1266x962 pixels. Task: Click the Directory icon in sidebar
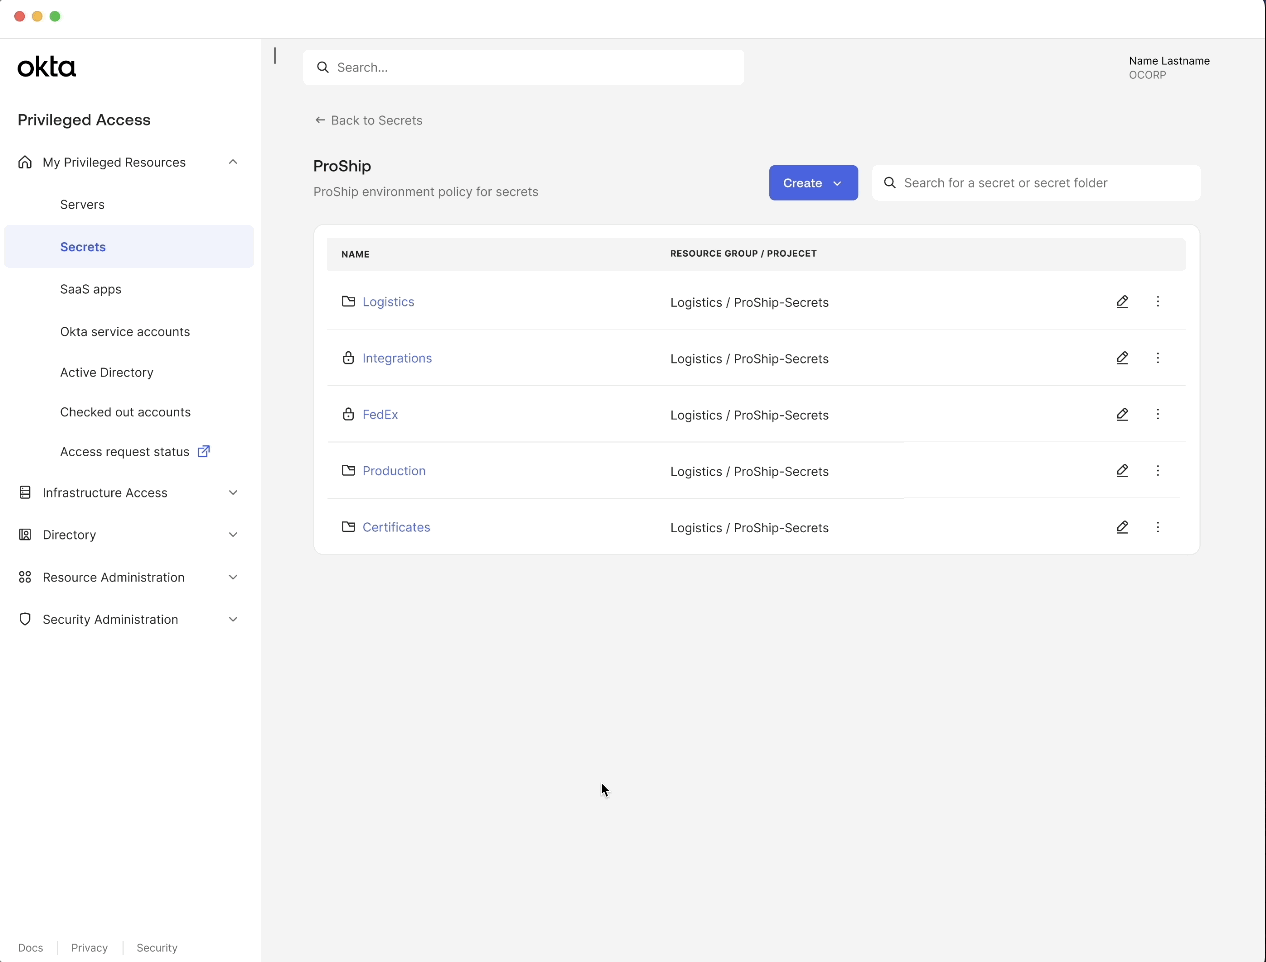(25, 535)
